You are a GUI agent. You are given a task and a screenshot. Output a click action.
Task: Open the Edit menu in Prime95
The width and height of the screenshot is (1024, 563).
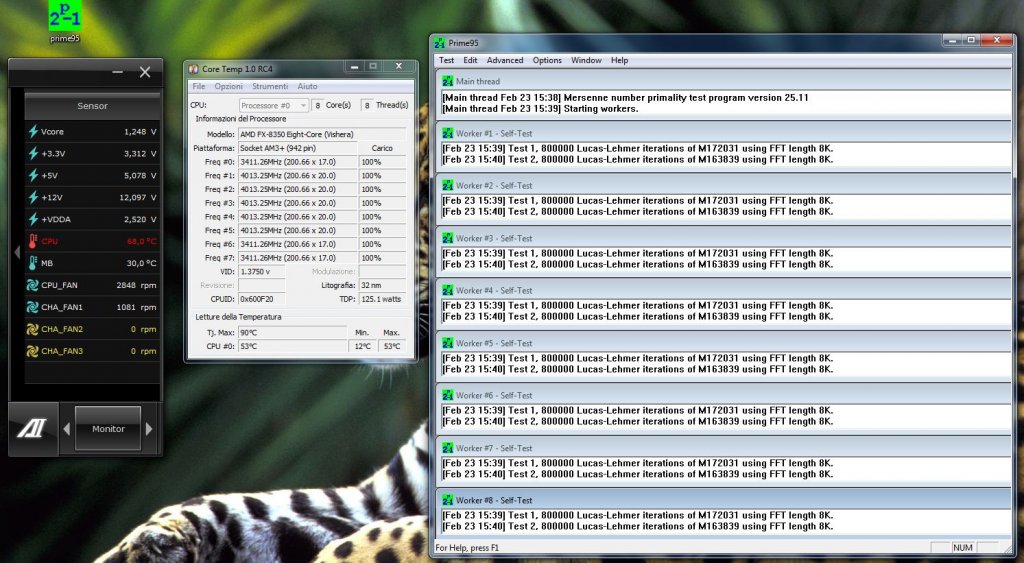click(470, 60)
